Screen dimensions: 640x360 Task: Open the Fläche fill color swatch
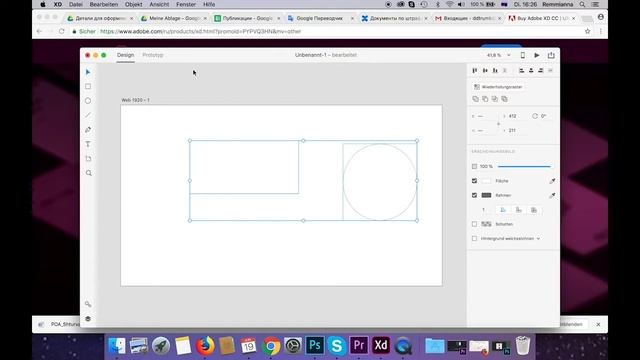point(486,181)
